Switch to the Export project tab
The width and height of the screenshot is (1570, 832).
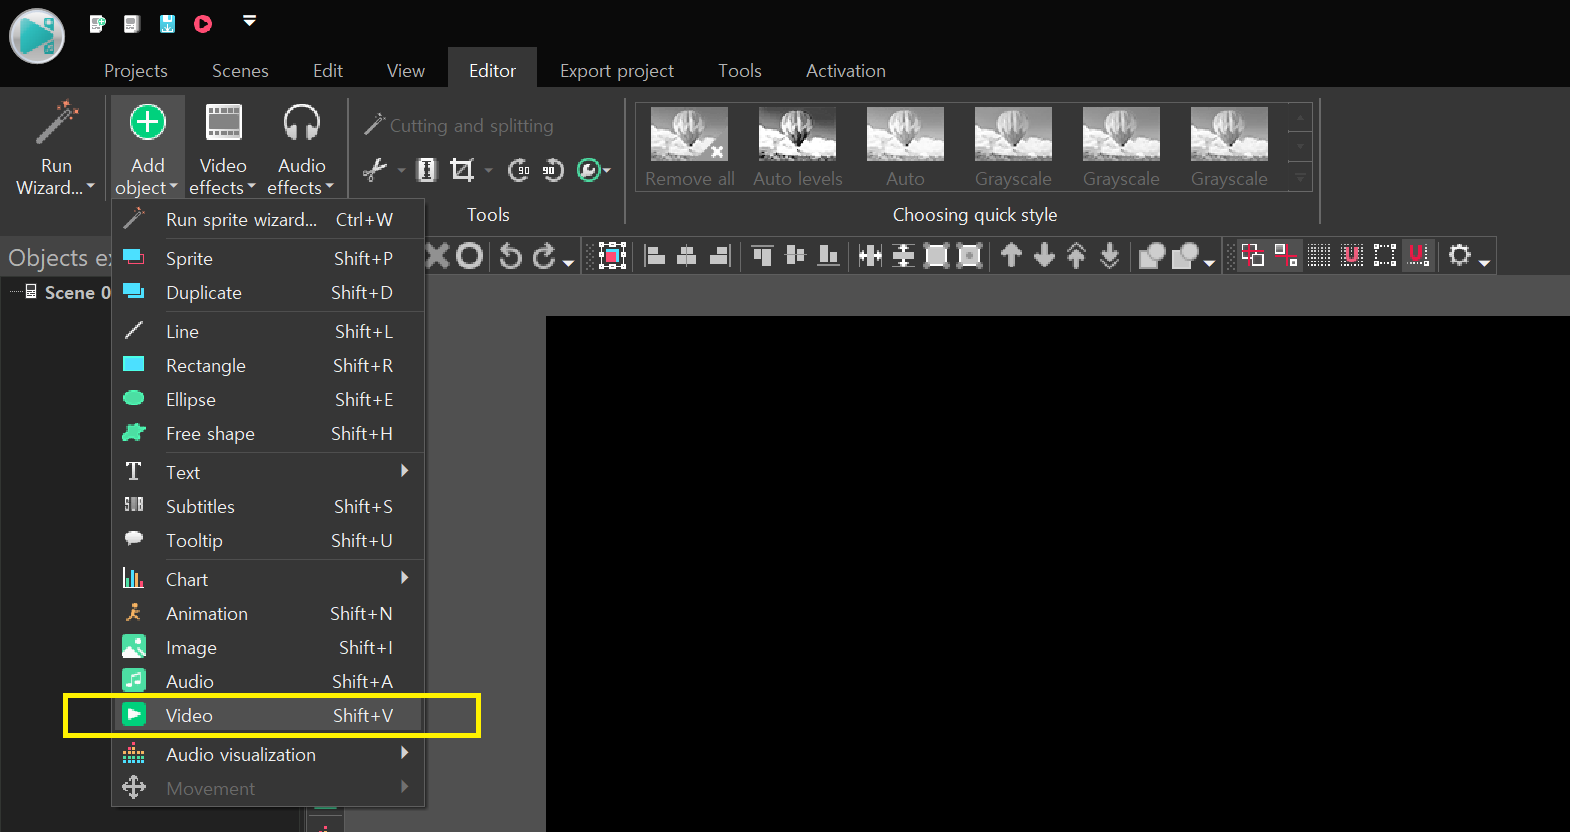click(616, 71)
